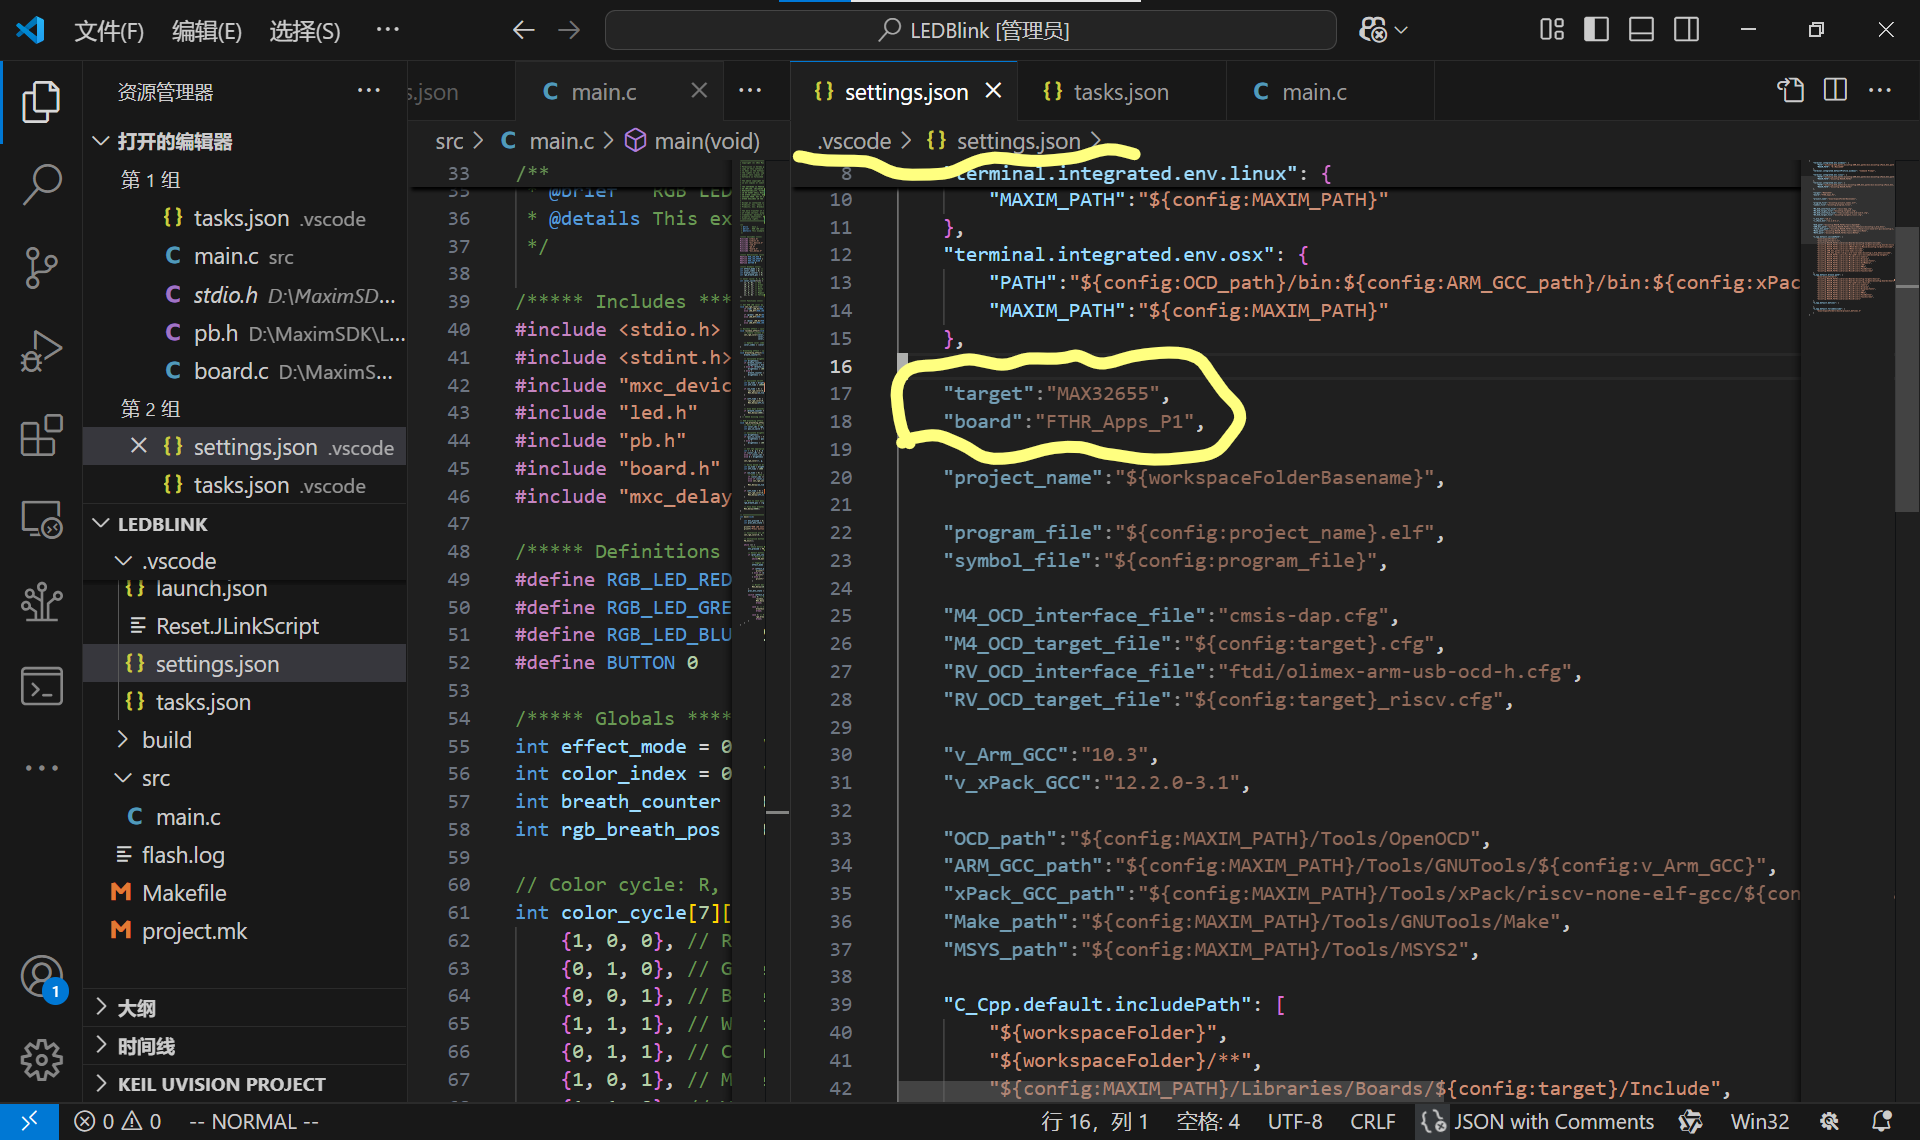
Task: Toggle primary side bar visibility
Action: click(1596, 30)
